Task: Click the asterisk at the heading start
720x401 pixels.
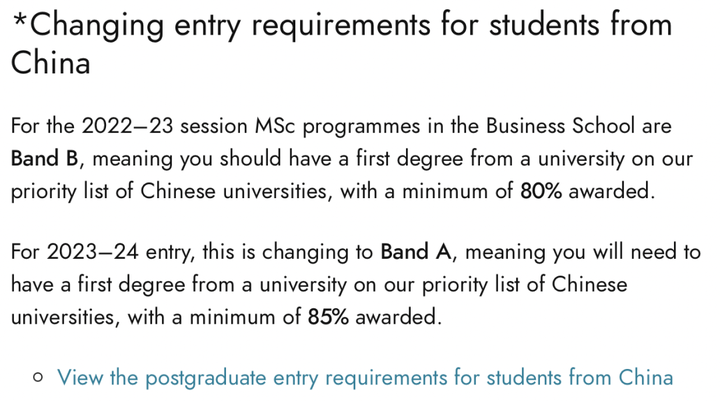Action: pyautogui.click(x=19, y=20)
